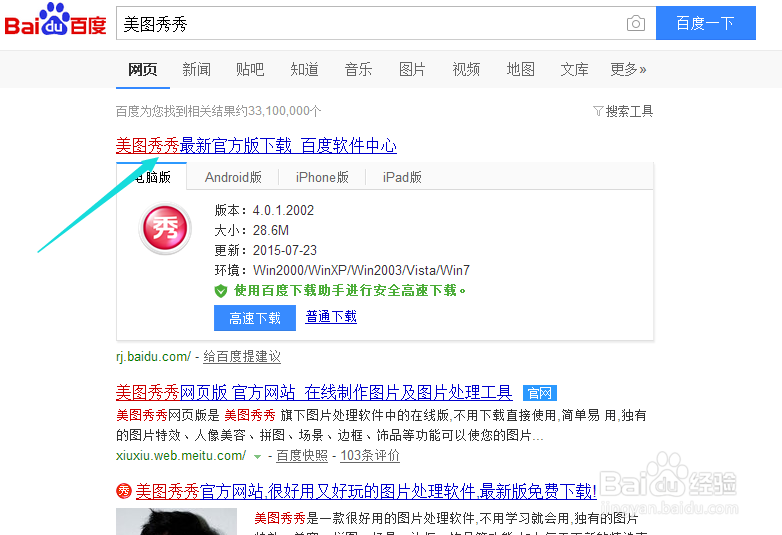Click the 官网 badge on second result
This screenshot has width=782, height=535.
click(x=540, y=393)
